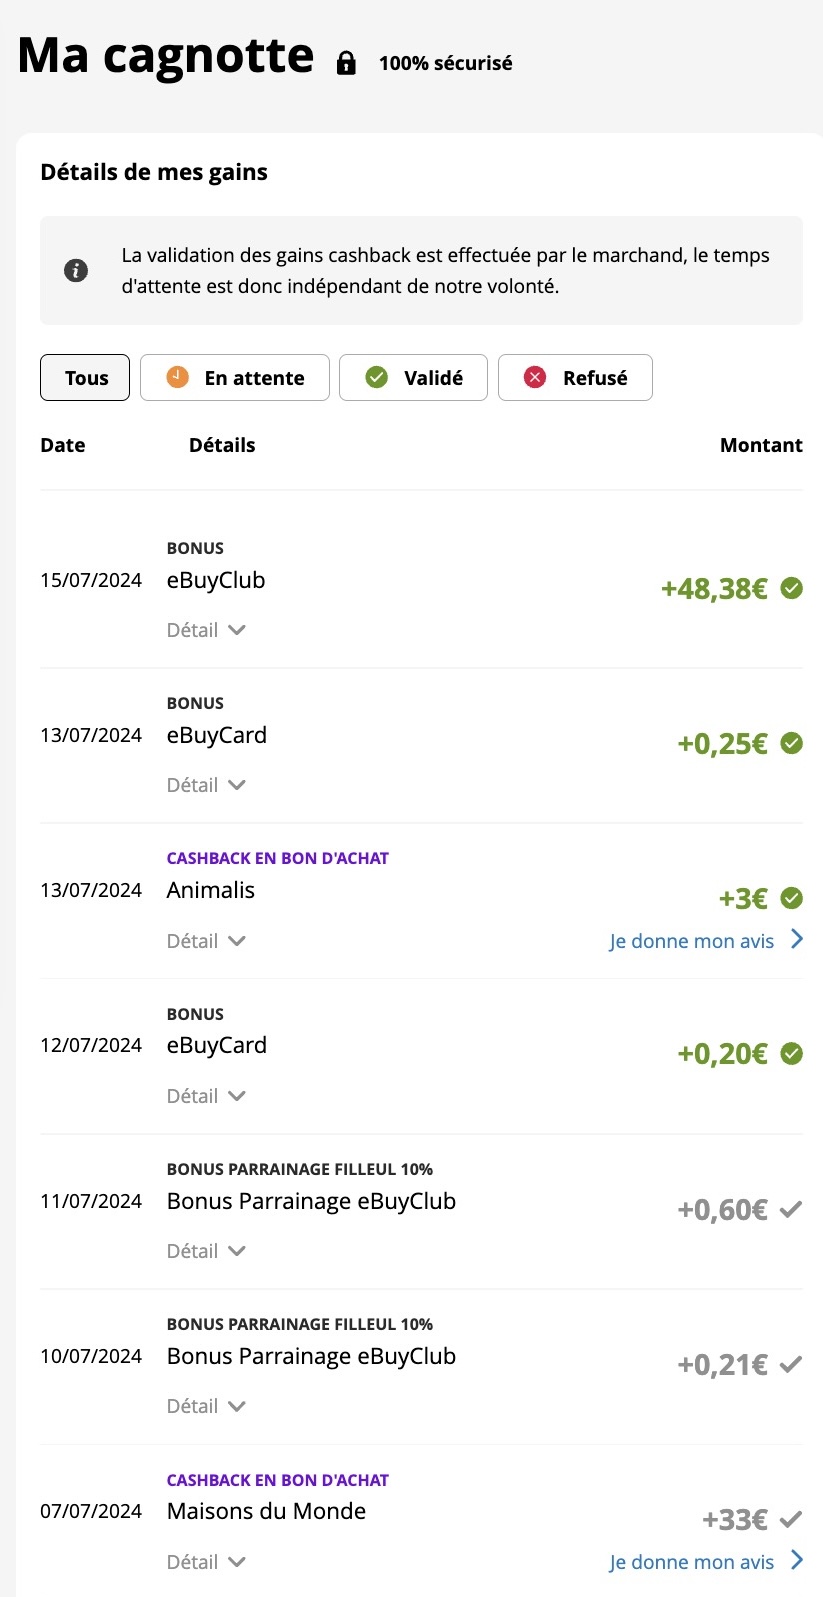This screenshot has width=823, height=1597.
Task: Select the Tous filter
Action: 85,378
